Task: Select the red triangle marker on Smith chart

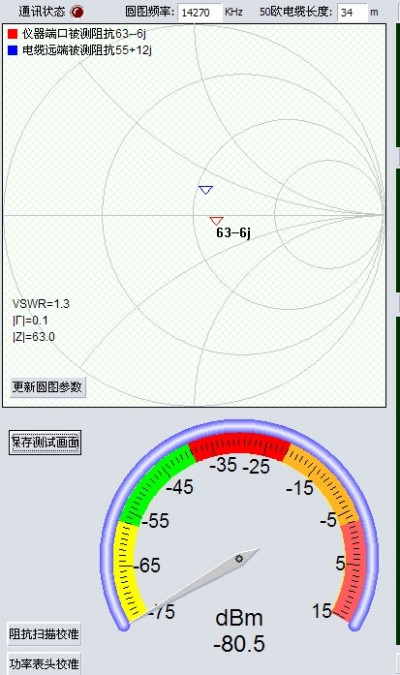Action: [216, 221]
